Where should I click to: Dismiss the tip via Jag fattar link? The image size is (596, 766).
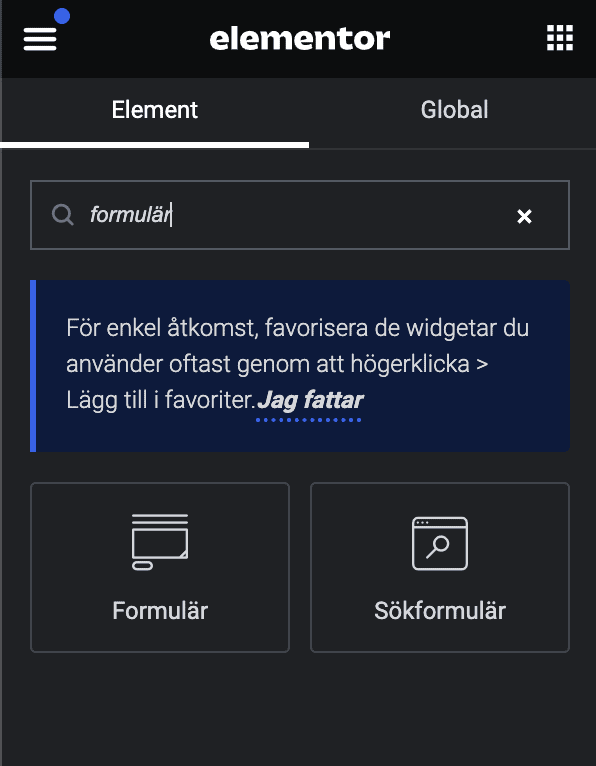pyautogui.click(x=310, y=401)
